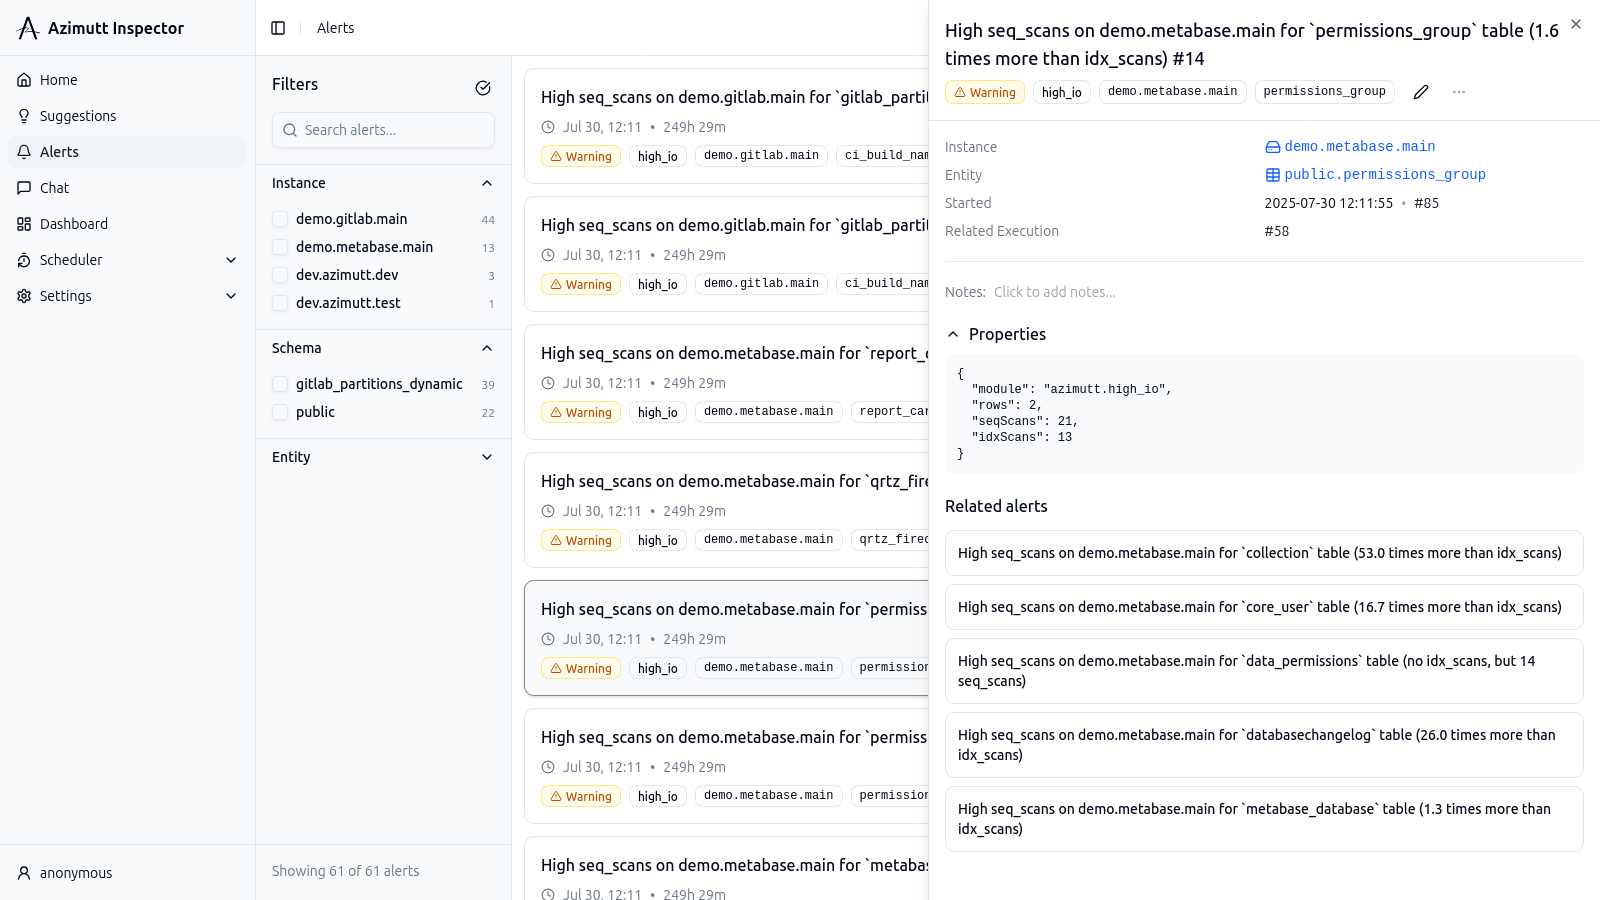Screen dimensions: 1600x900
Task: Expand the Entity filter section
Action: point(487,457)
